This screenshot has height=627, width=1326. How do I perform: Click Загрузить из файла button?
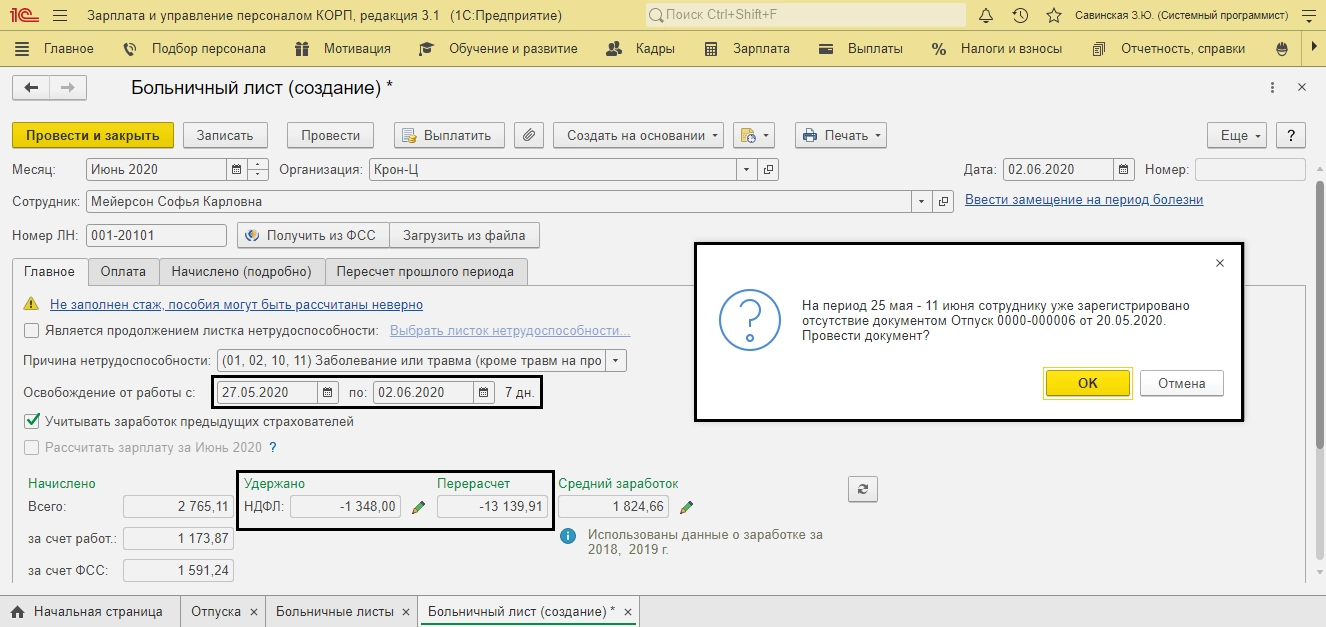(x=464, y=236)
